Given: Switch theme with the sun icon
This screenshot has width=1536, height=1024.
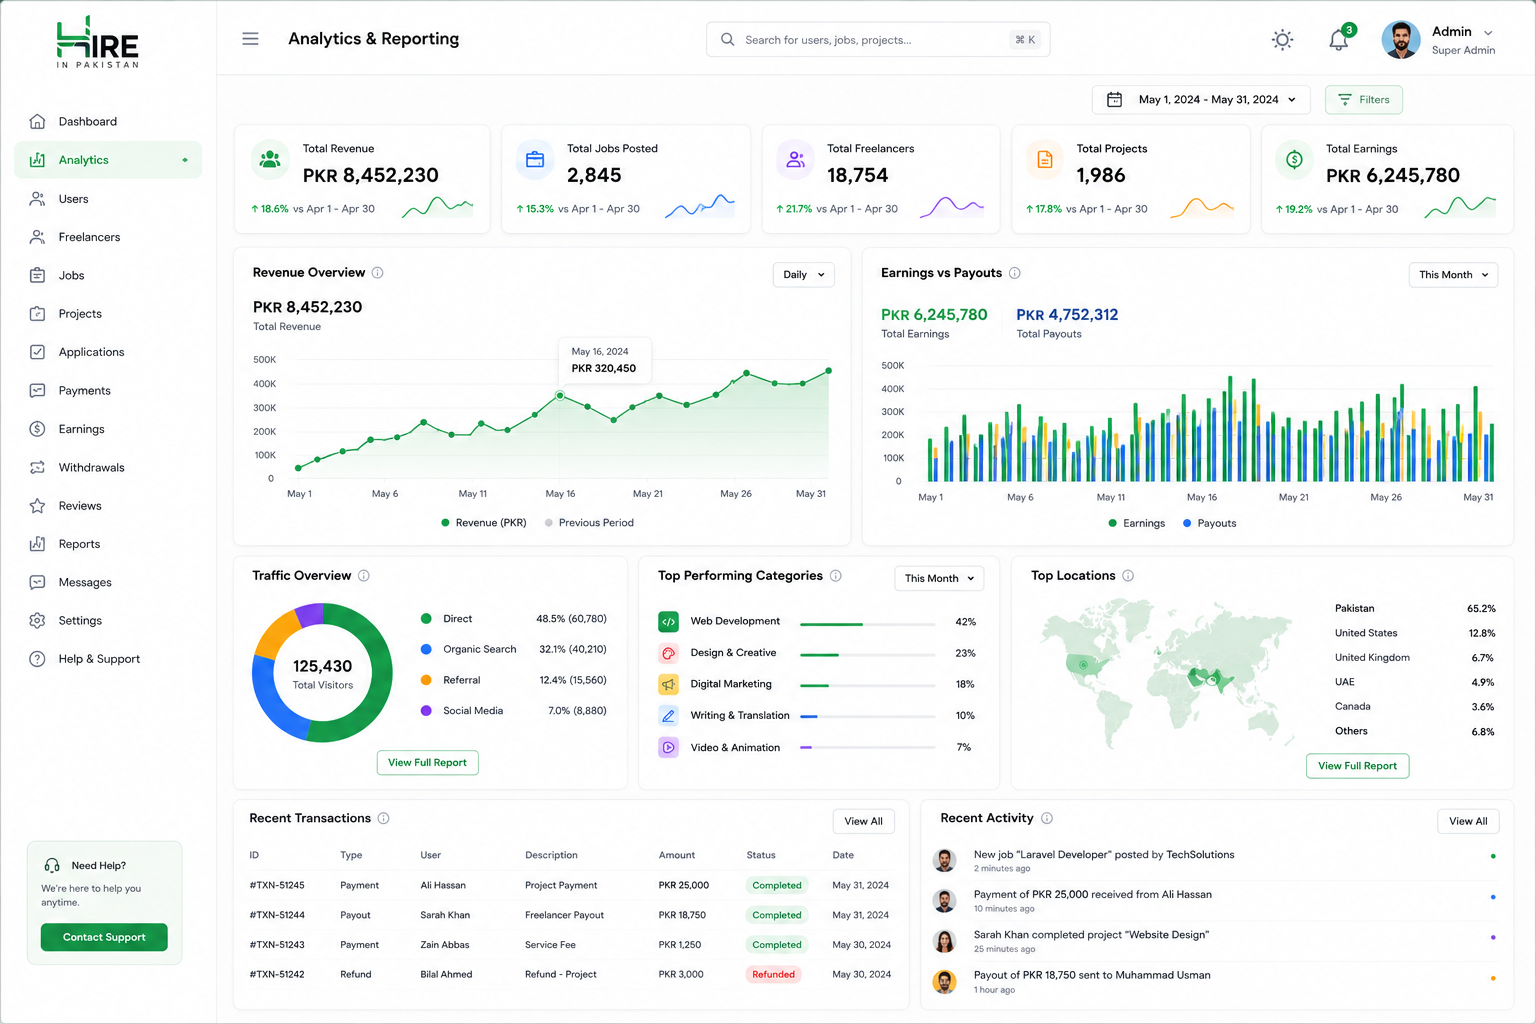Looking at the screenshot, I should (1282, 40).
